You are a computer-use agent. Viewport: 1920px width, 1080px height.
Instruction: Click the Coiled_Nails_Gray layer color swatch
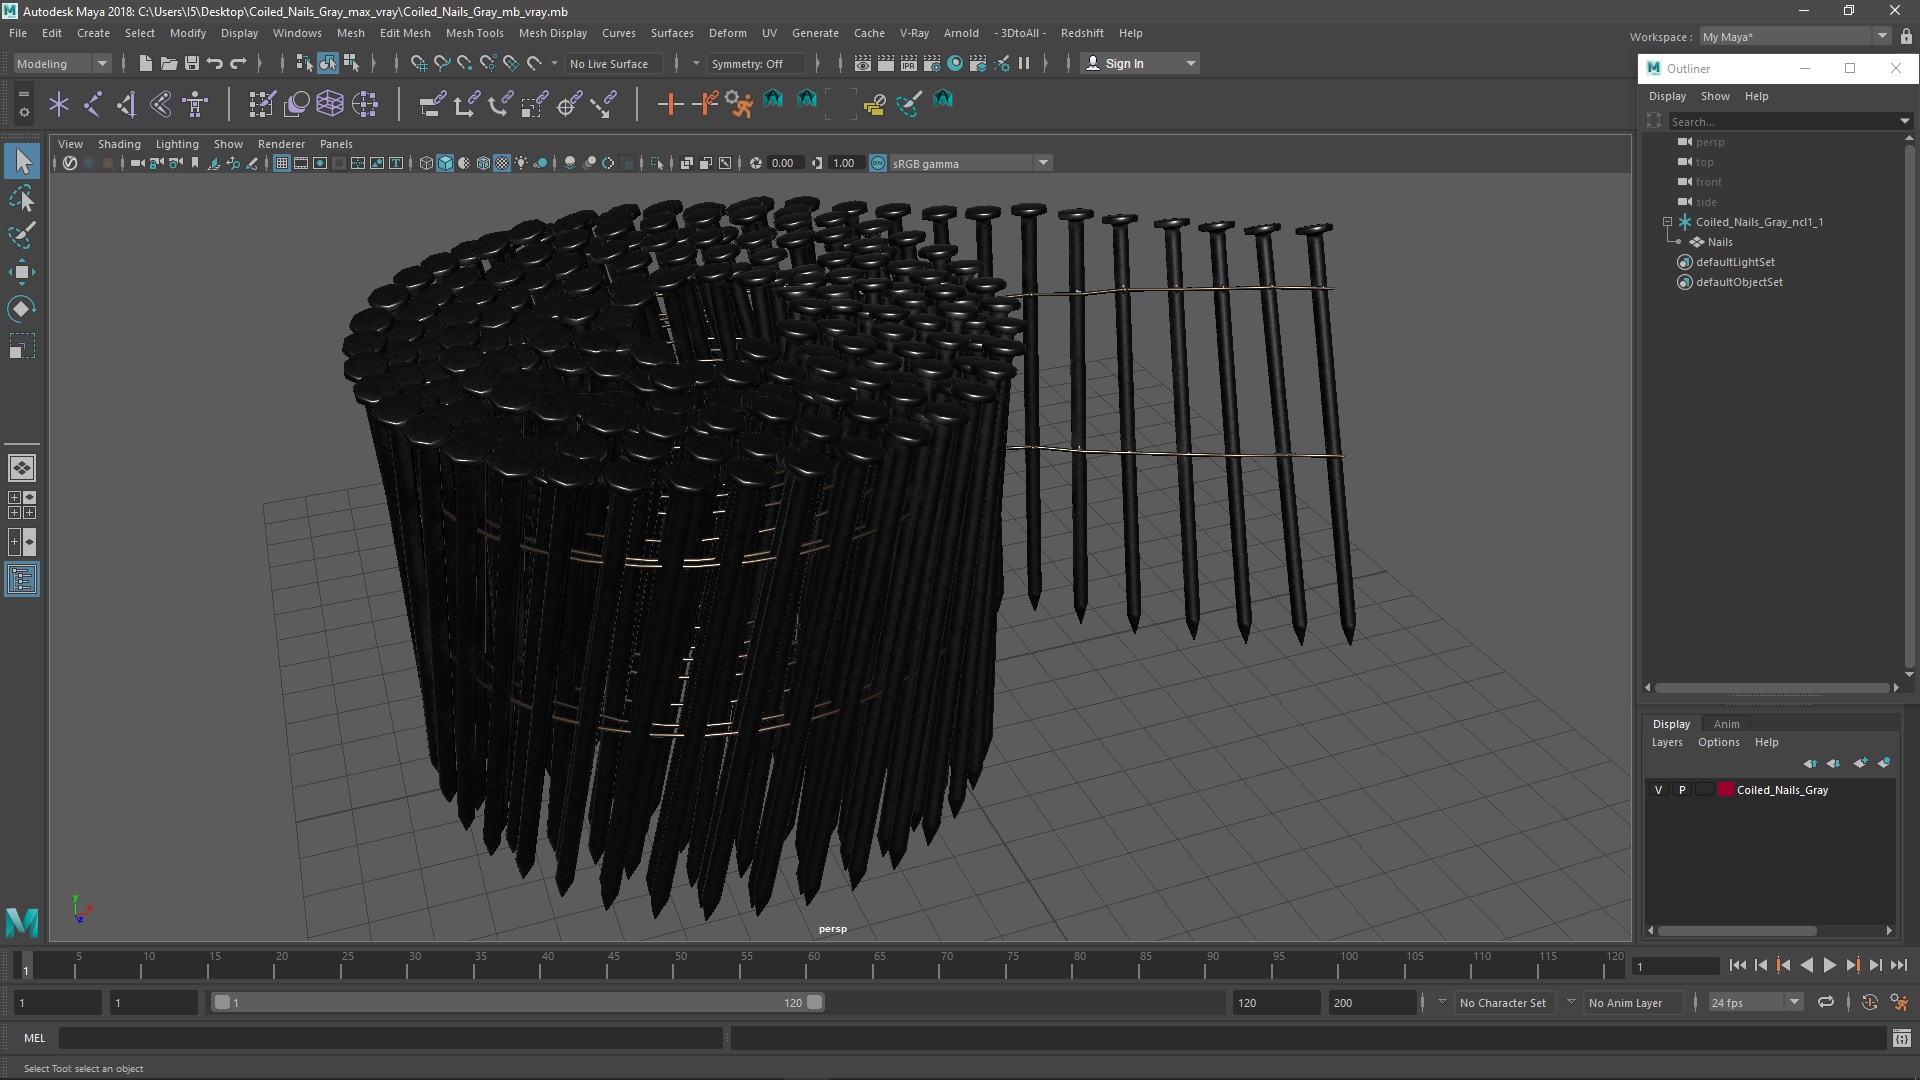pyautogui.click(x=1725, y=790)
